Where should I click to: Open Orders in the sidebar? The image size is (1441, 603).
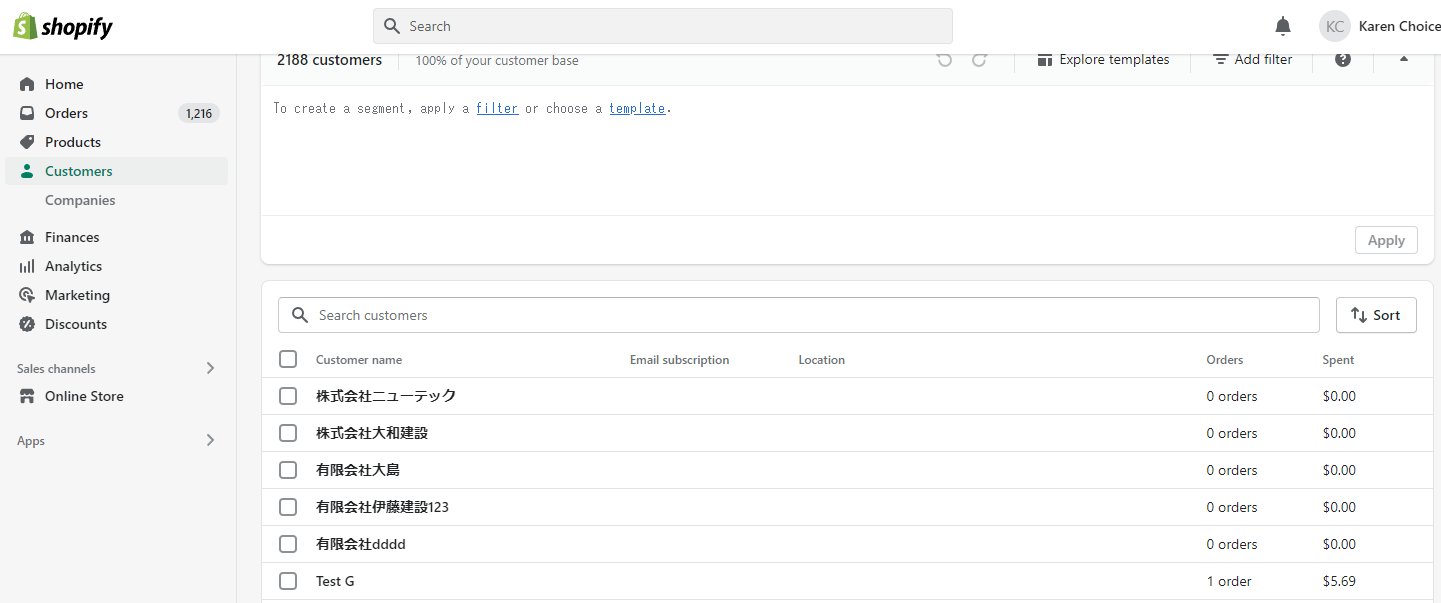66,113
